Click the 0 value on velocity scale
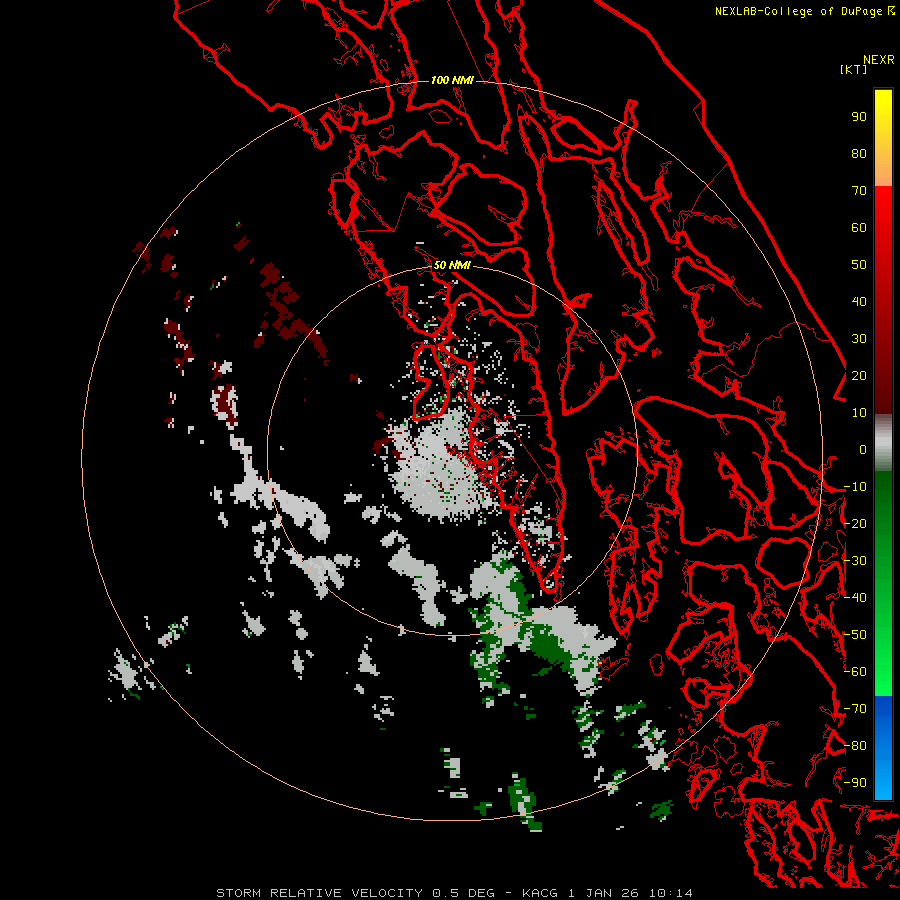900x900 pixels. (863, 450)
